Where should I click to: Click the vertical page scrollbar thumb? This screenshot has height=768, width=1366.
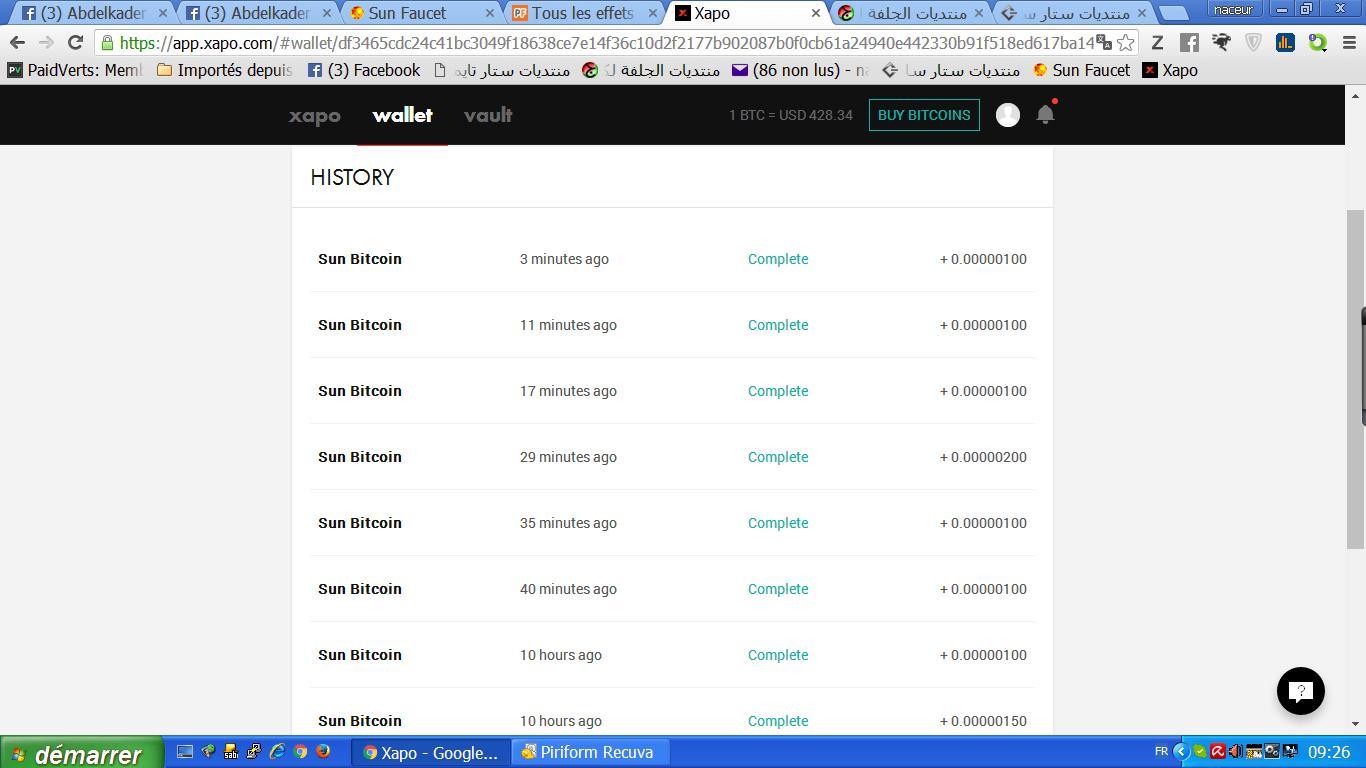point(1356,379)
